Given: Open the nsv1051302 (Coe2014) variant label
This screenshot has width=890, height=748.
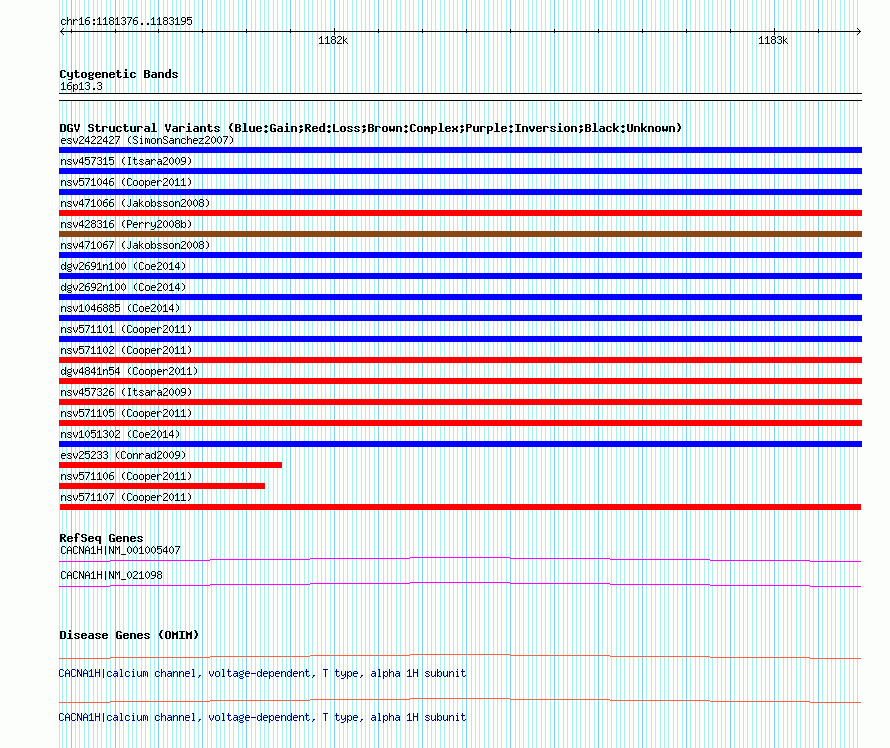Looking at the screenshot, I should (120, 434).
